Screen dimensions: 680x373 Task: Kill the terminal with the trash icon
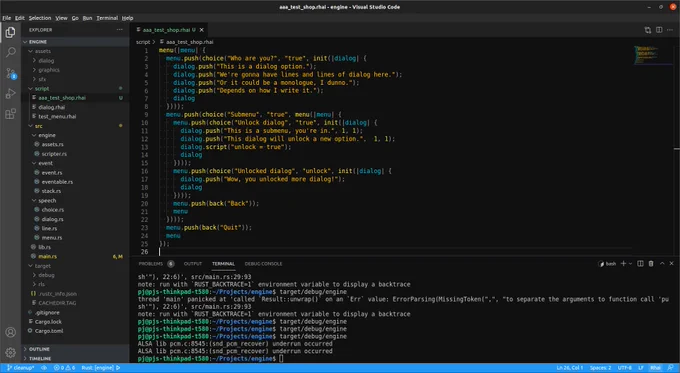click(x=651, y=263)
